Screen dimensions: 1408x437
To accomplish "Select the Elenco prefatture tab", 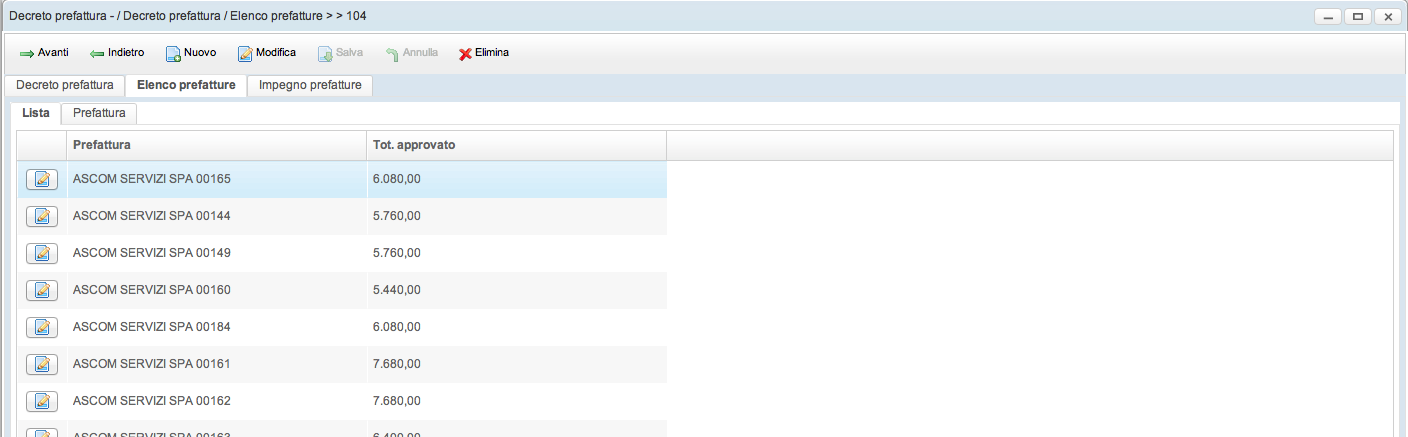I will coord(186,86).
